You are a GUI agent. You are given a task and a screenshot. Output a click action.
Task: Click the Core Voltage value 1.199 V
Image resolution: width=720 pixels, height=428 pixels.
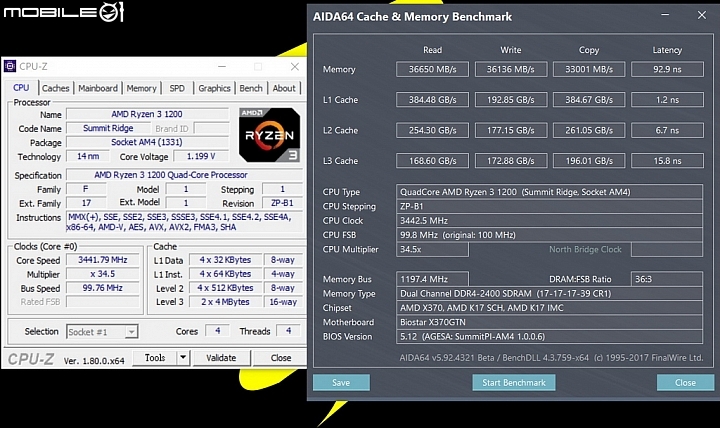pyautogui.click(x=201, y=157)
